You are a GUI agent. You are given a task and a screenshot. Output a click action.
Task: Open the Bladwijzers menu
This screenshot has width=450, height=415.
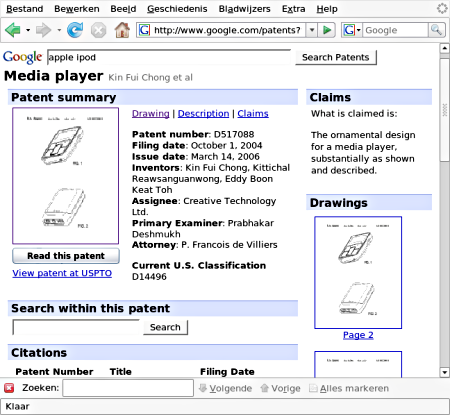point(244,9)
